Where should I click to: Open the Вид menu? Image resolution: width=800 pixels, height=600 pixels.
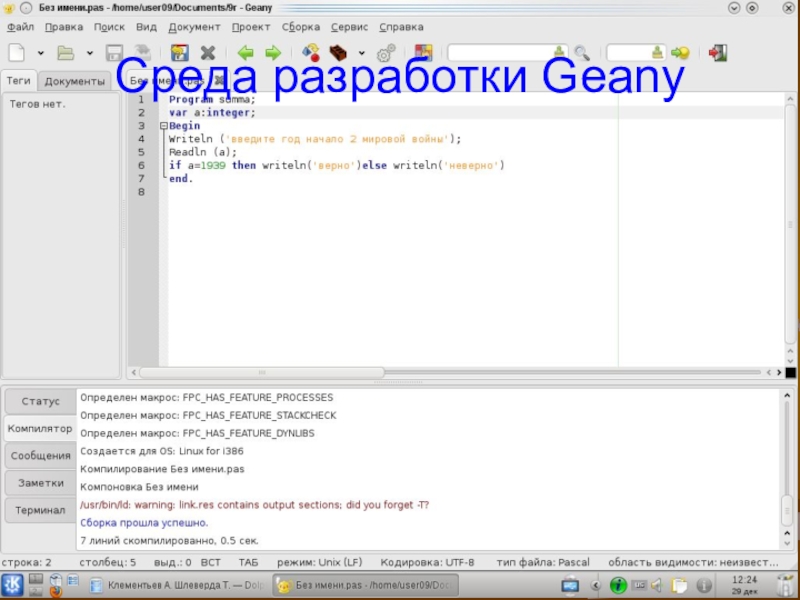(146, 27)
